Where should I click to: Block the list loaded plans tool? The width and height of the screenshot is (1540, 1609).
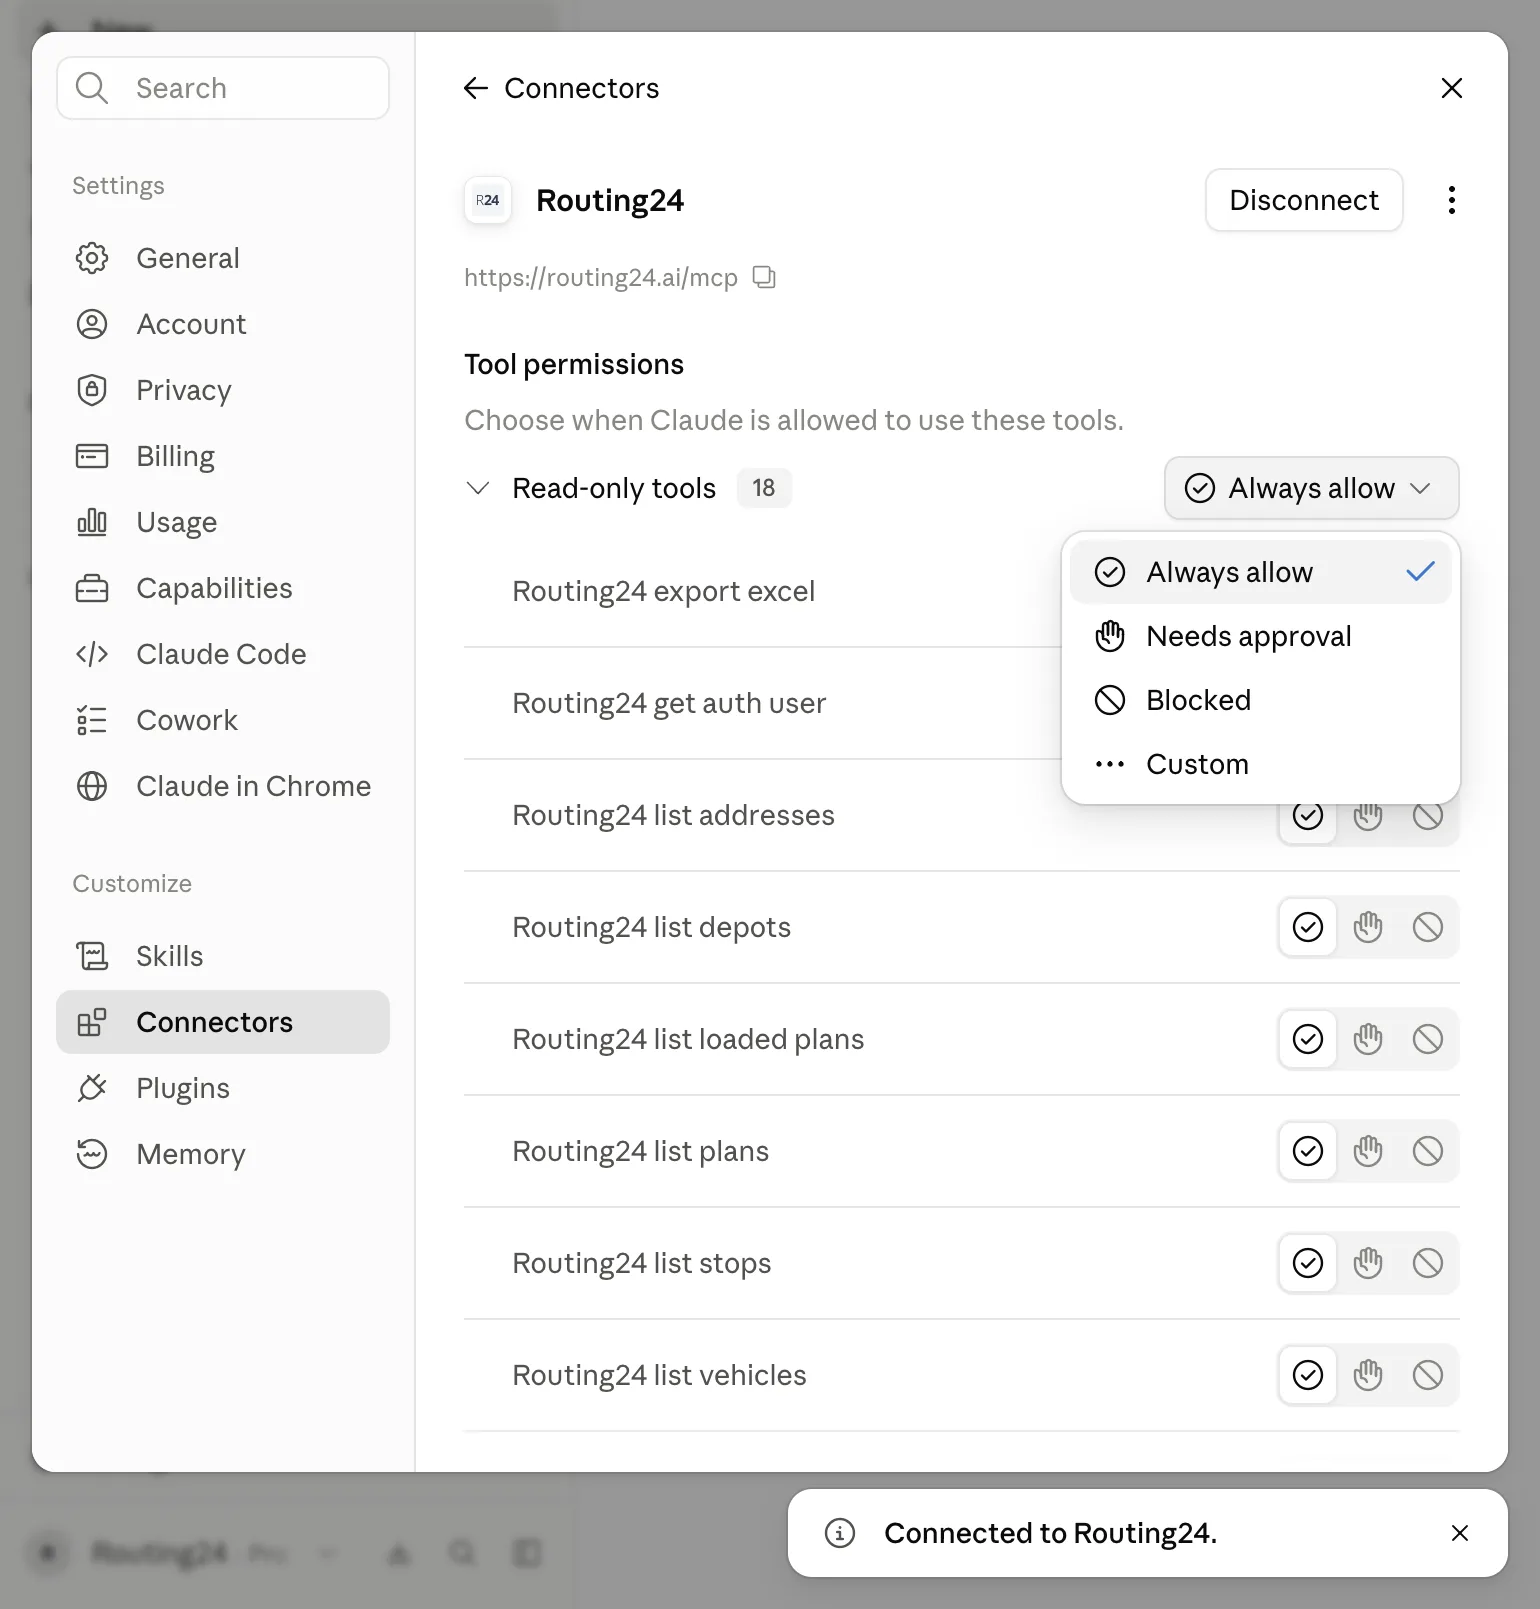1428,1039
